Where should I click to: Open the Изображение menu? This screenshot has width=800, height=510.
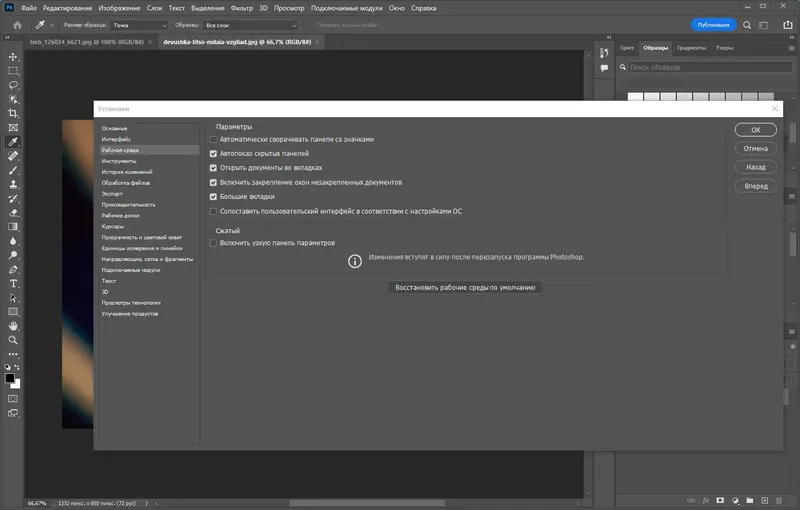pyautogui.click(x=119, y=8)
